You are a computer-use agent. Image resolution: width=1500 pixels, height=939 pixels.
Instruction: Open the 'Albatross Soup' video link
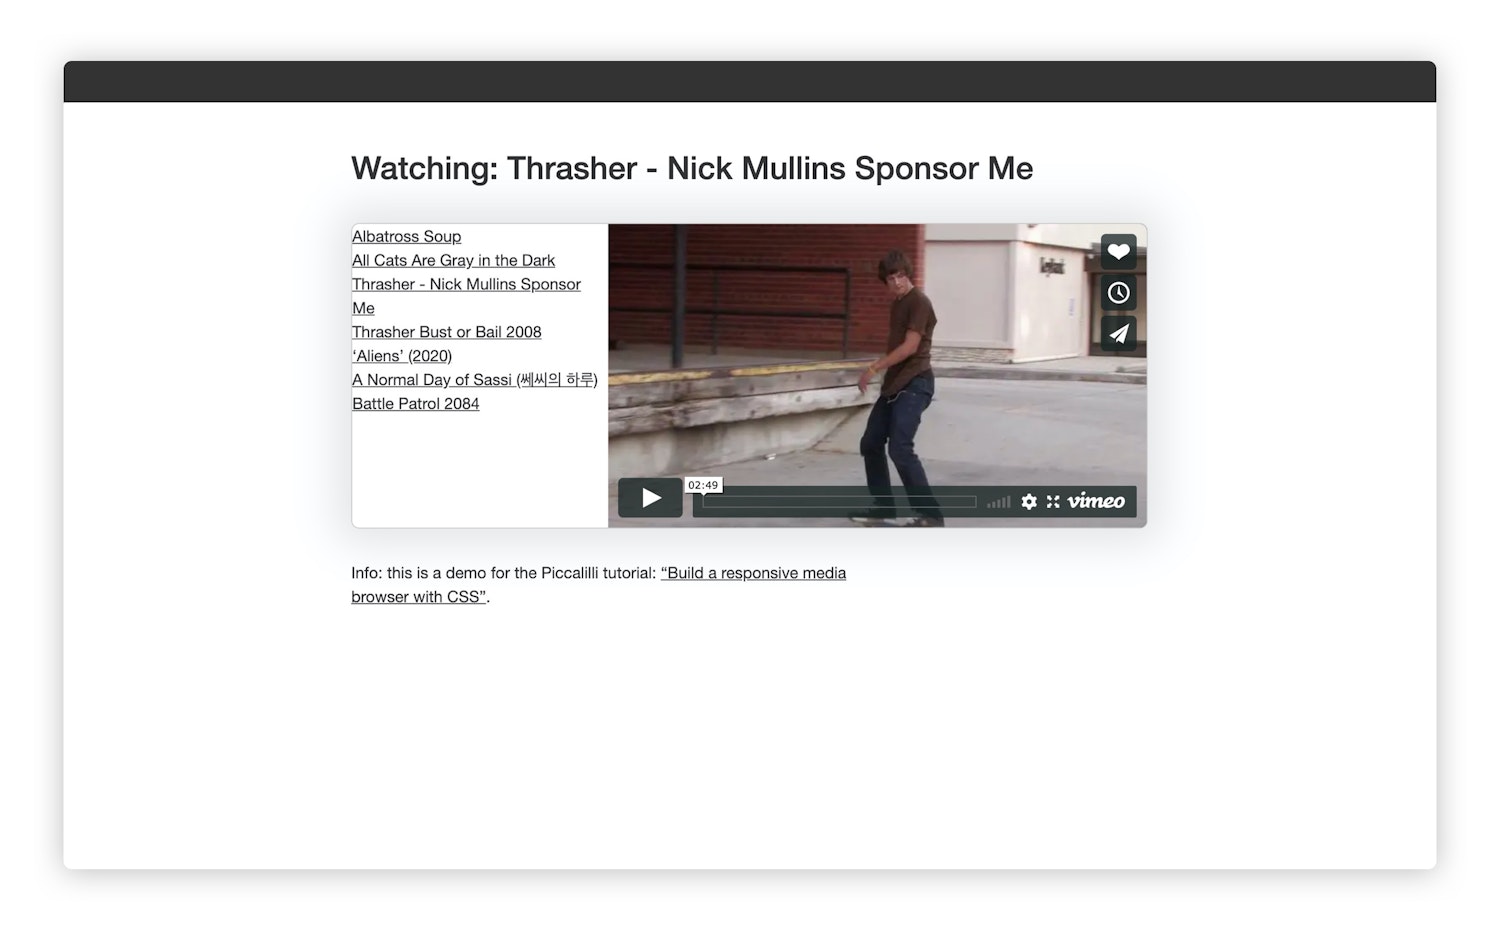coord(406,237)
